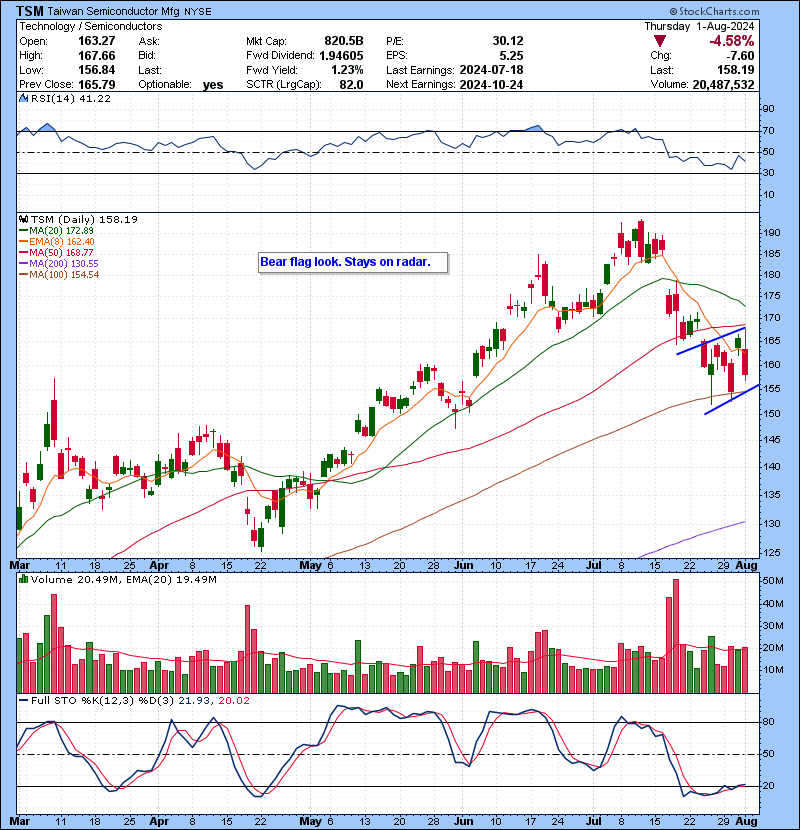Image resolution: width=800 pixels, height=830 pixels.
Task: Click the Taiwan Semiconductor Mfg company name
Action: 114,12
